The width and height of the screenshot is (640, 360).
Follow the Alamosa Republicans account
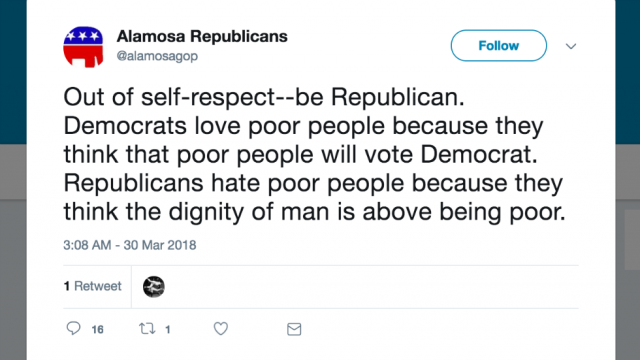[498, 45]
